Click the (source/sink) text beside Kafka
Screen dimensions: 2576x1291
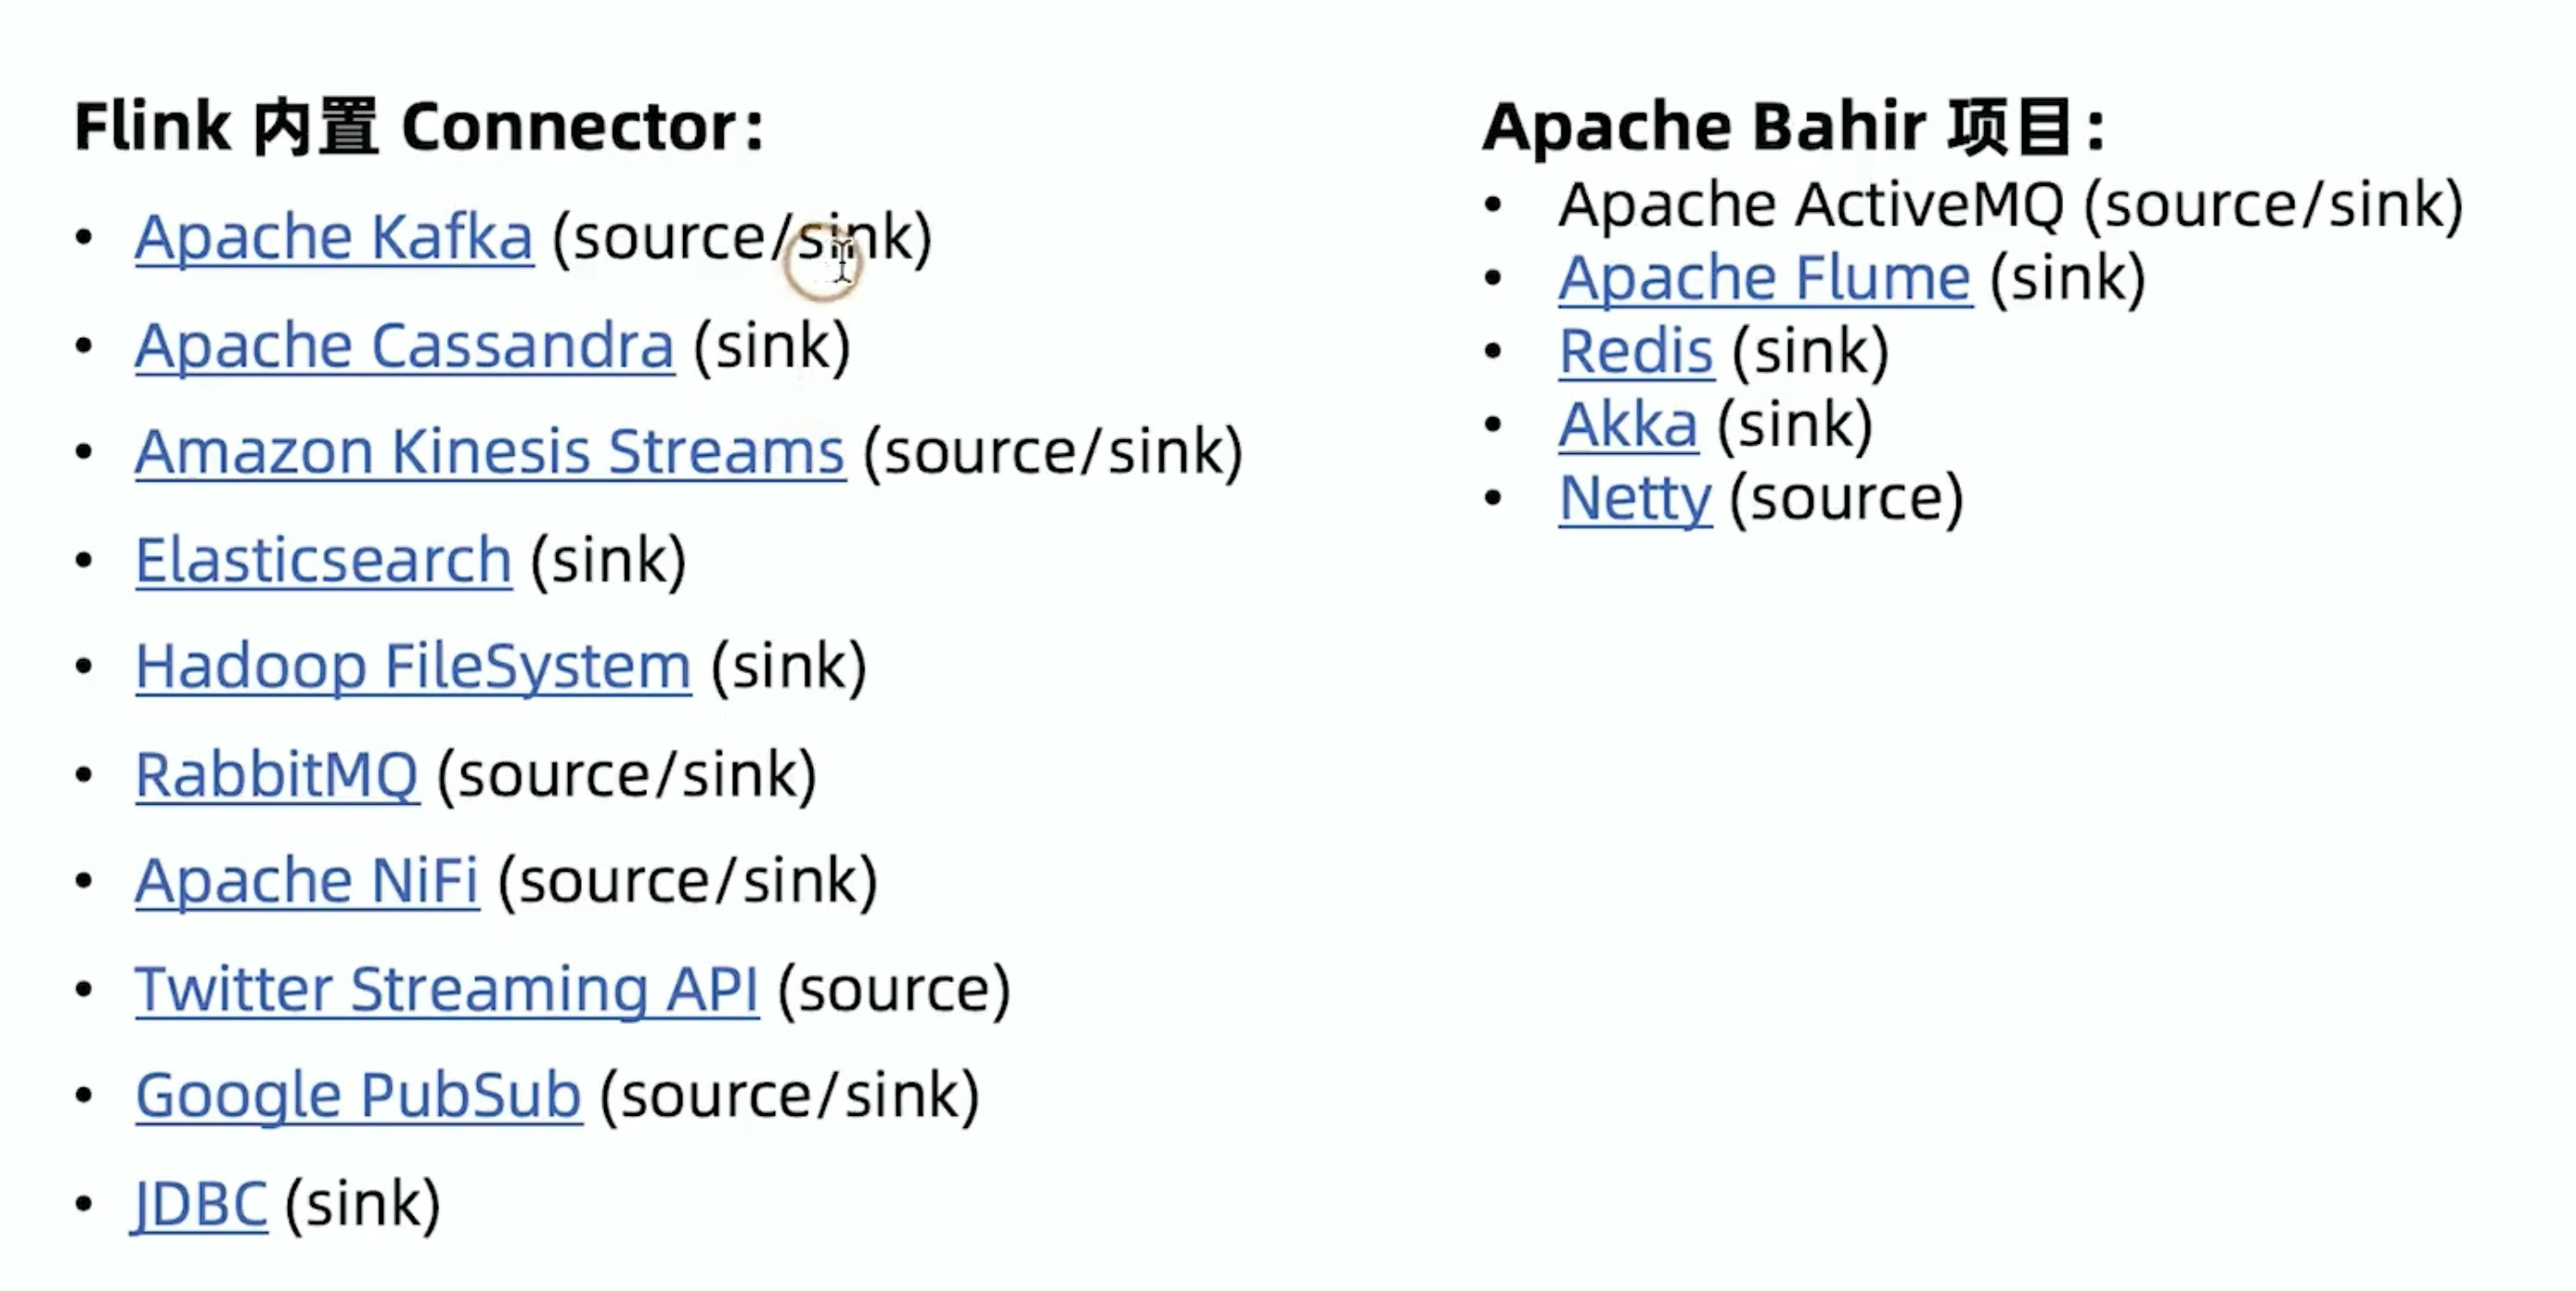742,238
